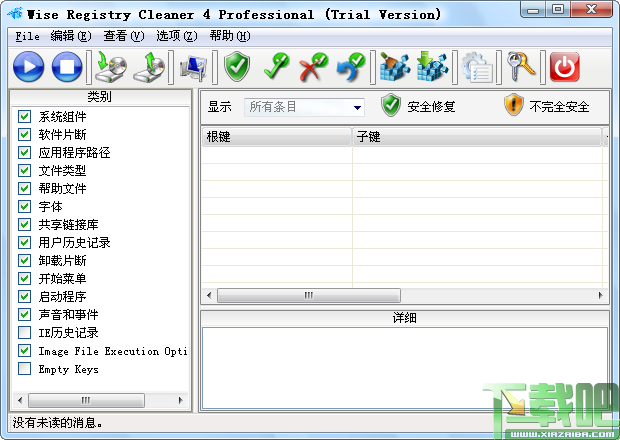Open the computer system icon in toolbar
Screen dimensions: 620x440
point(193,67)
